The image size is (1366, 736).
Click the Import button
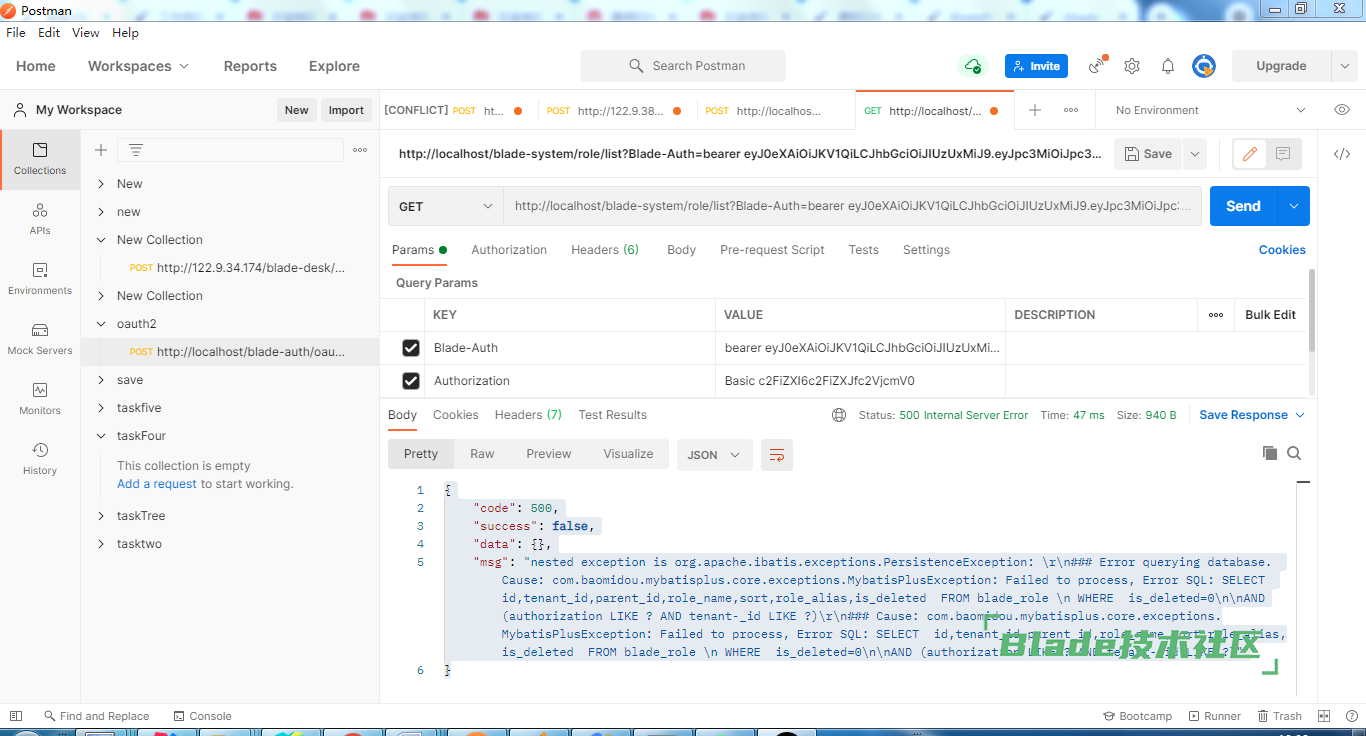346,110
